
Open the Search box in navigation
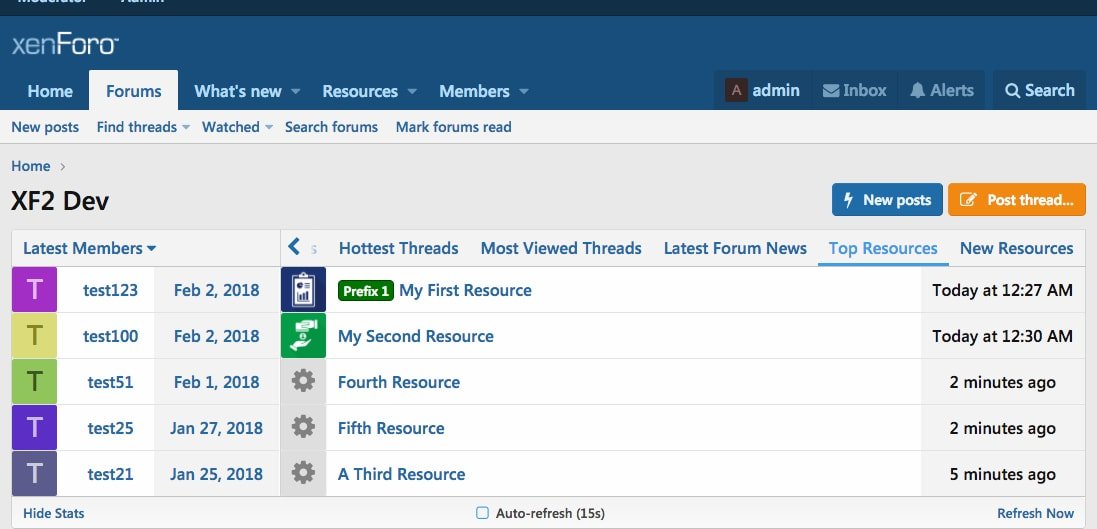click(1039, 90)
